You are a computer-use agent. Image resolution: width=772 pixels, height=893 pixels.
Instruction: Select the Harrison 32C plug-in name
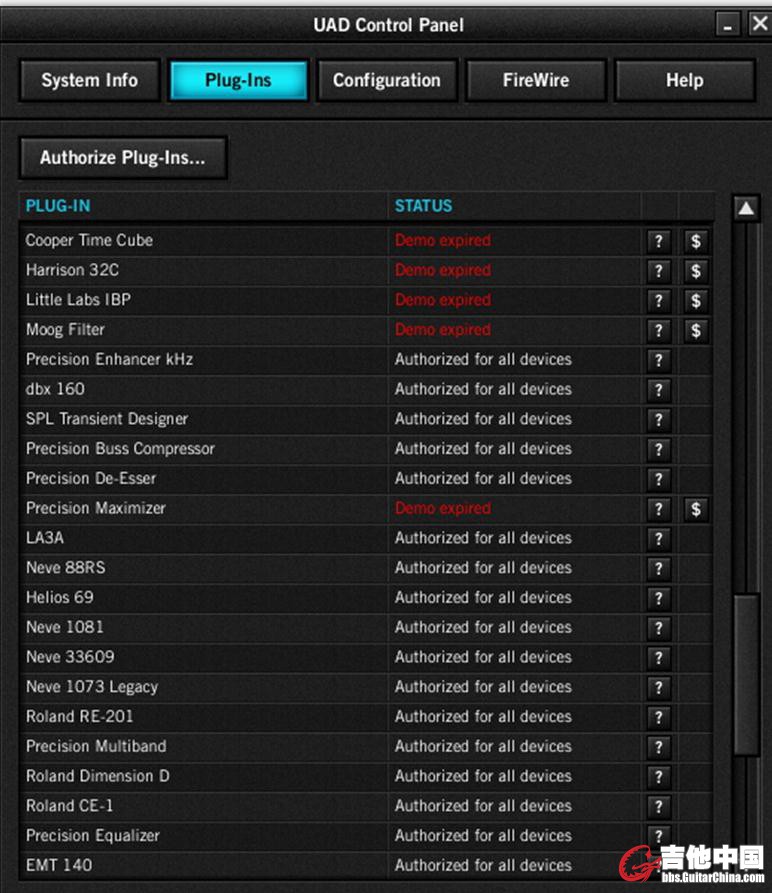coord(72,270)
